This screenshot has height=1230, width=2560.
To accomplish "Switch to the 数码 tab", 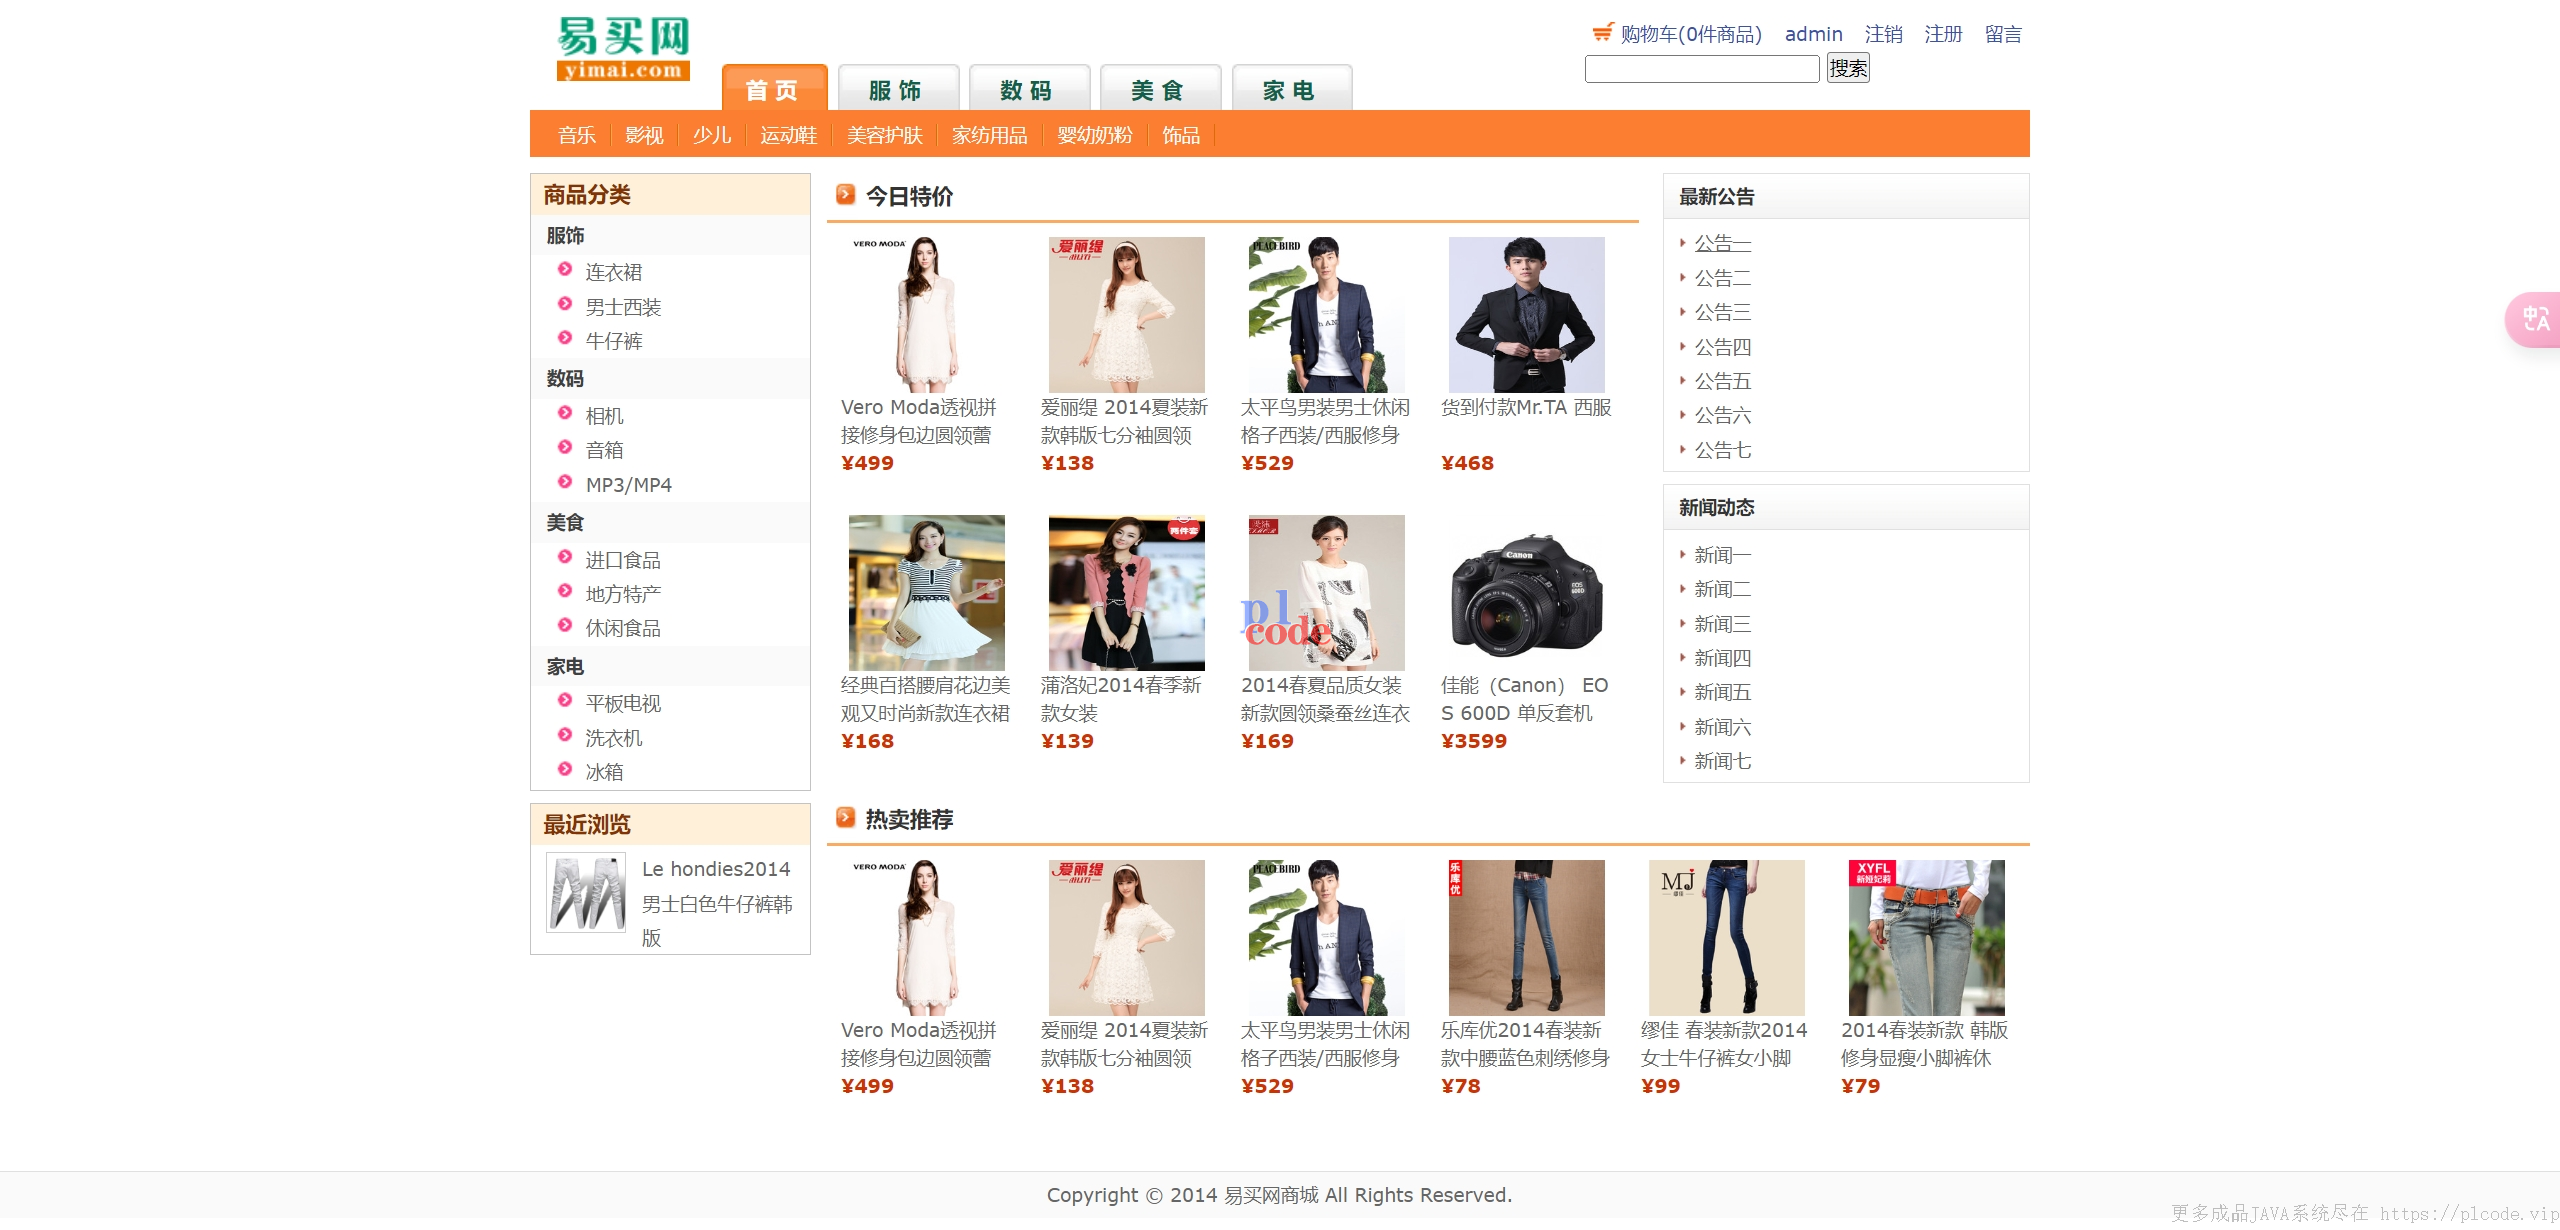I will tap(1029, 90).
